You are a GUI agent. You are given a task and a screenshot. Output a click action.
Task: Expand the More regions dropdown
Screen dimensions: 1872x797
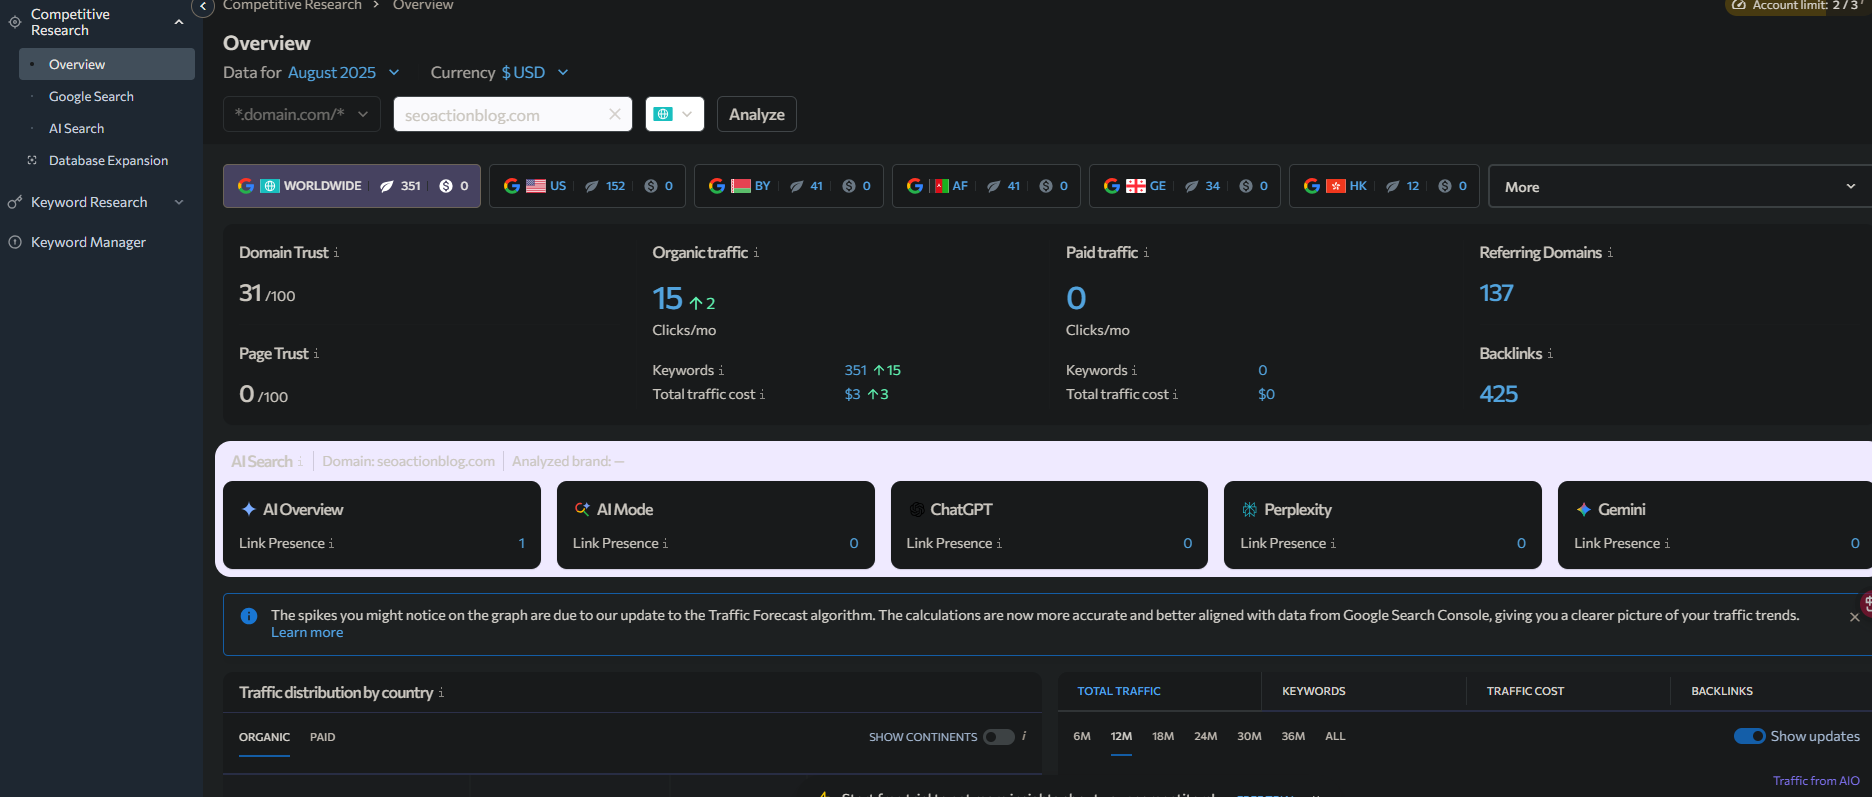point(1679,187)
